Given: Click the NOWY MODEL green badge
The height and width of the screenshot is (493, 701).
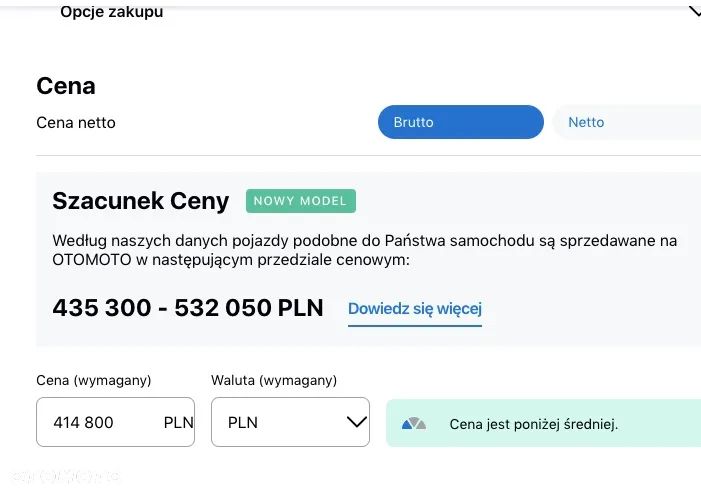Looking at the screenshot, I should (x=300, y=201).
